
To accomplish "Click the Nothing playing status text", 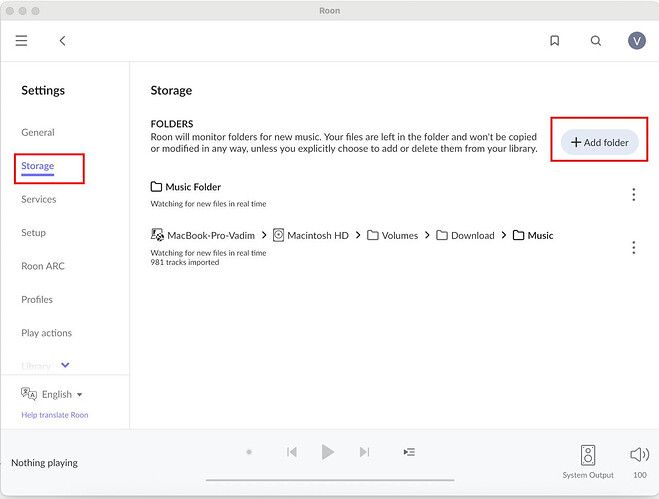I will [45, 463].
